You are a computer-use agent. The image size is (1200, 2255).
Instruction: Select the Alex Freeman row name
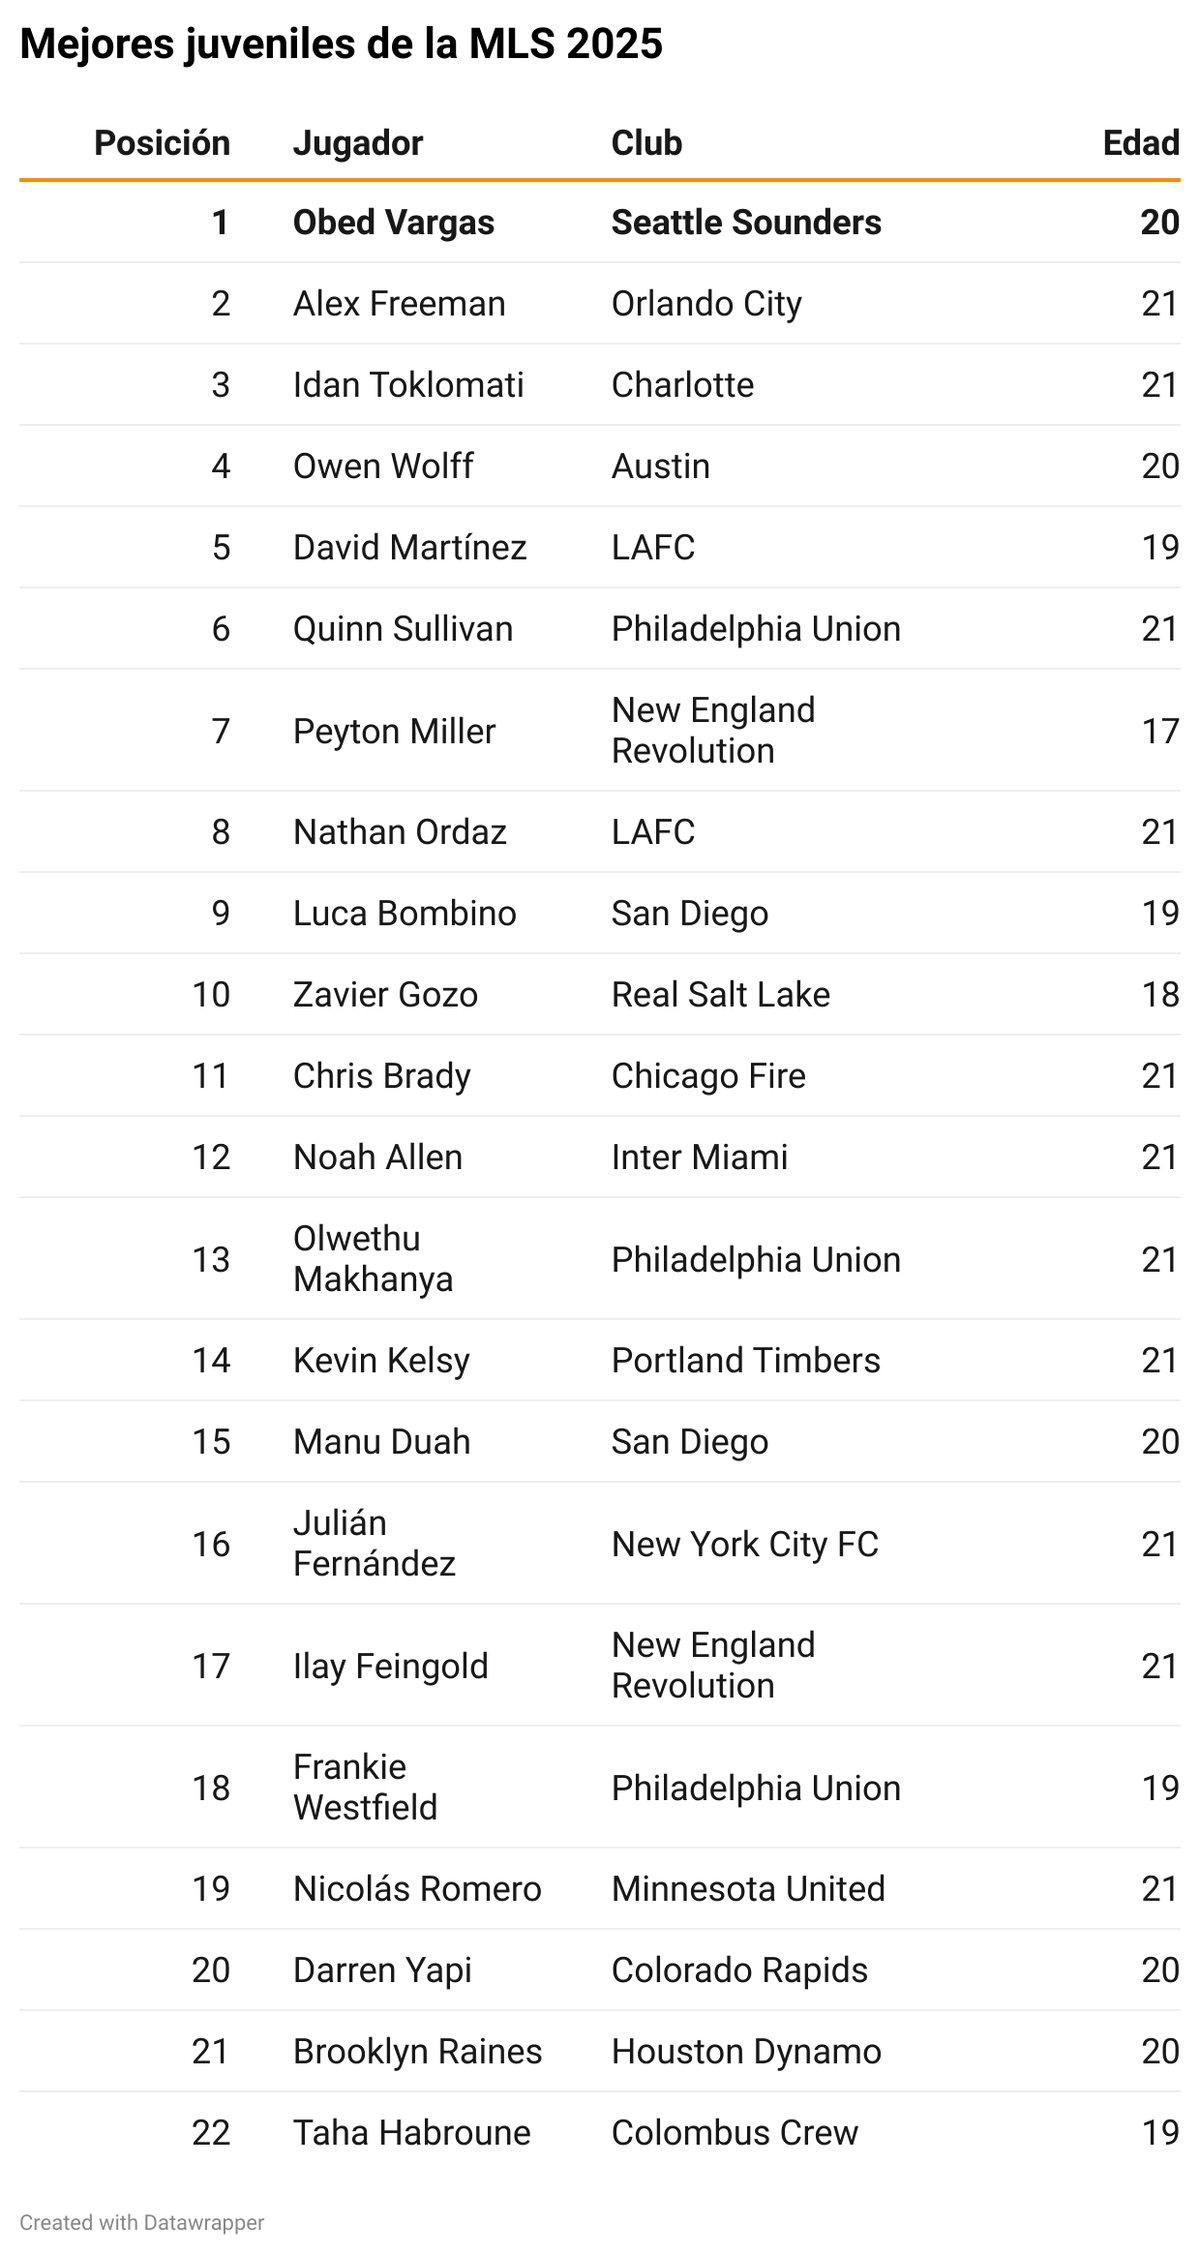[x=399, y=303]
